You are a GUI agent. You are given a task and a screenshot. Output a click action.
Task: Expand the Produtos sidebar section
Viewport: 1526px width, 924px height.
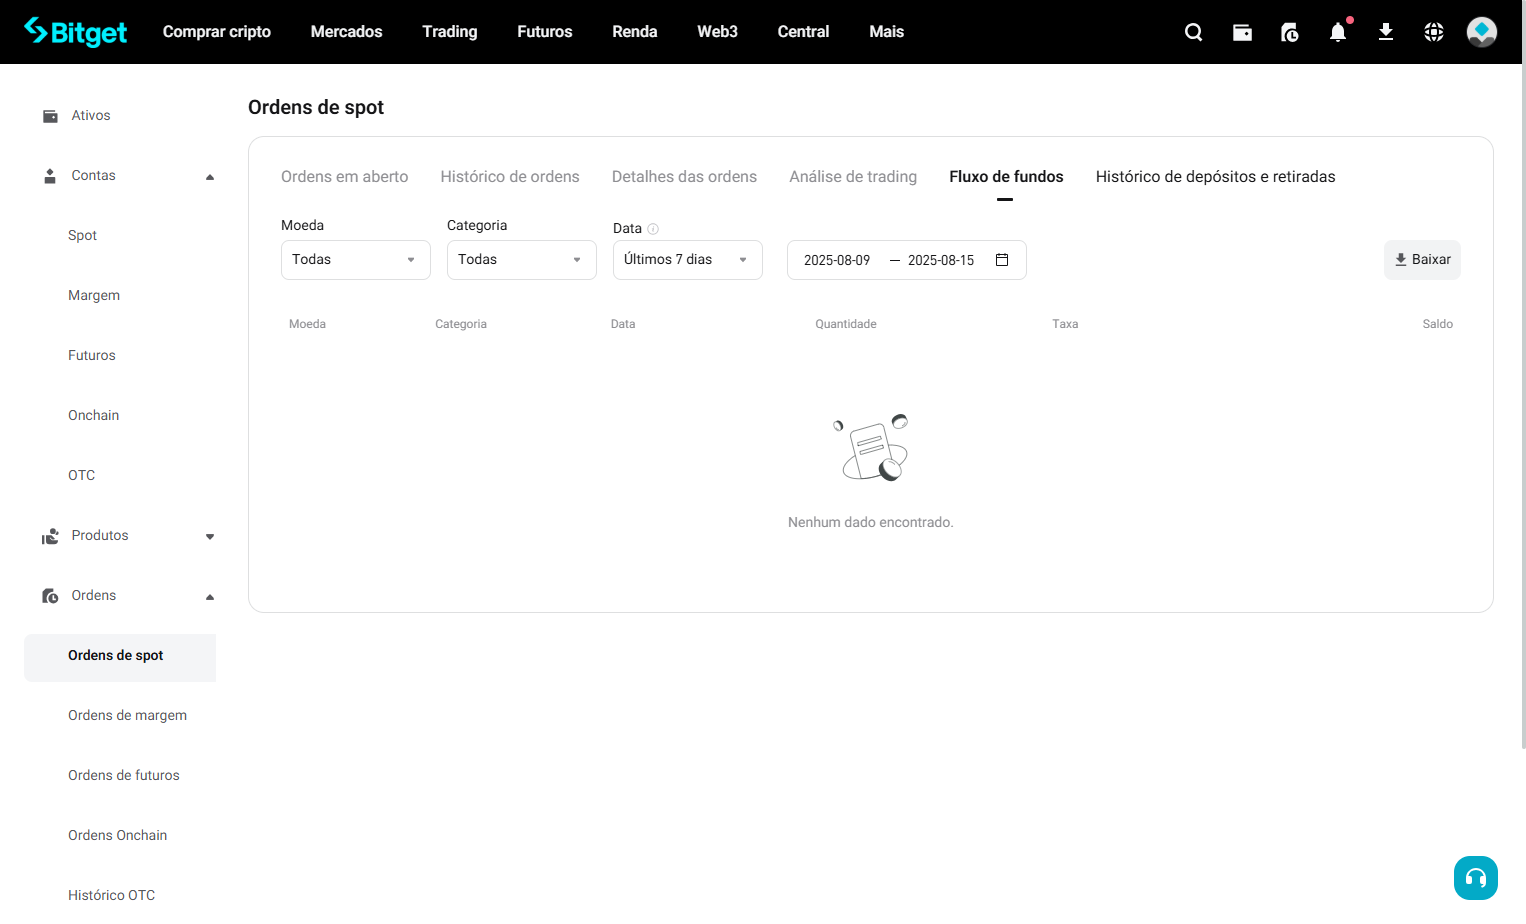click(x=210, y=537)
